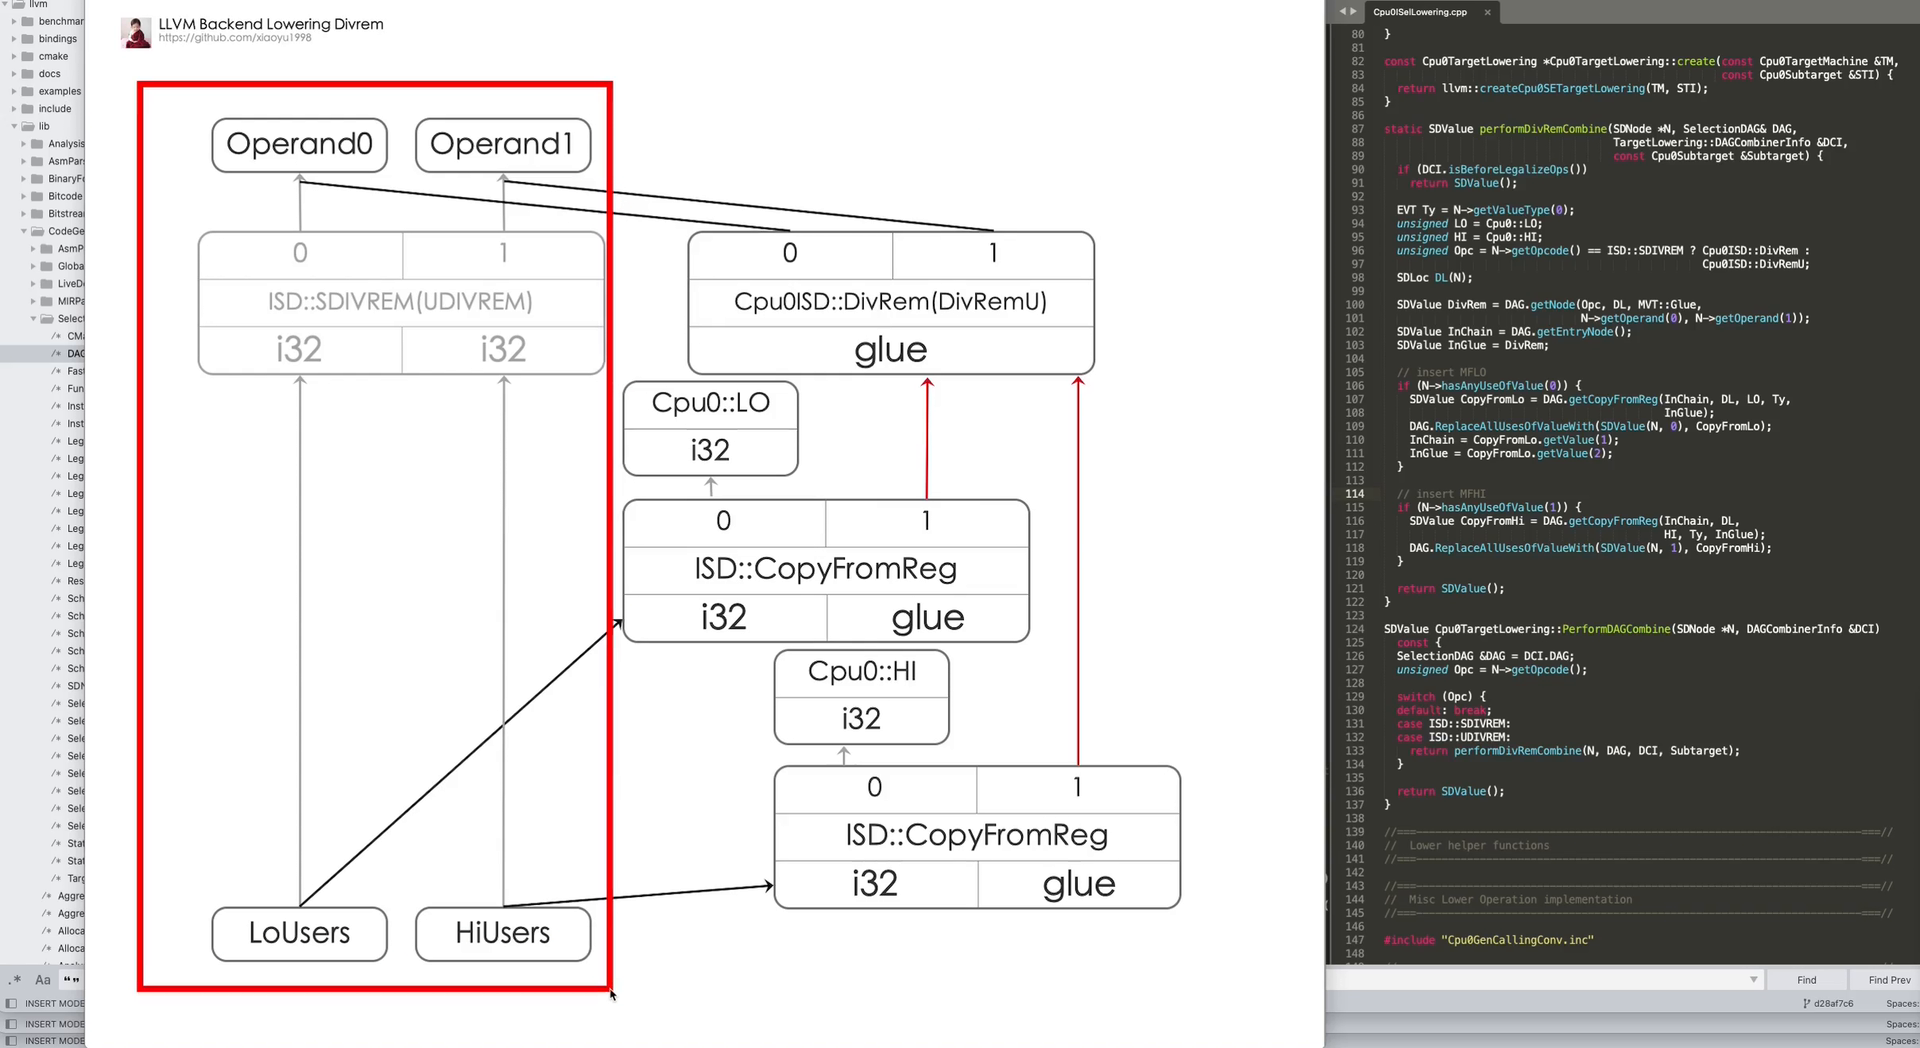Image resolution: width=1920 pixels, height=1048 pixels.
Task: Click the Analysis folder icon
Action: (37, 144)
